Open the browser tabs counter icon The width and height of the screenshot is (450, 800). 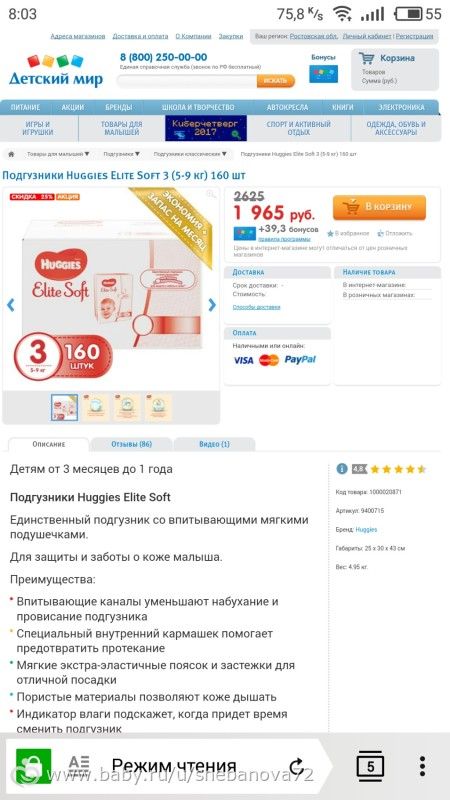370,766
